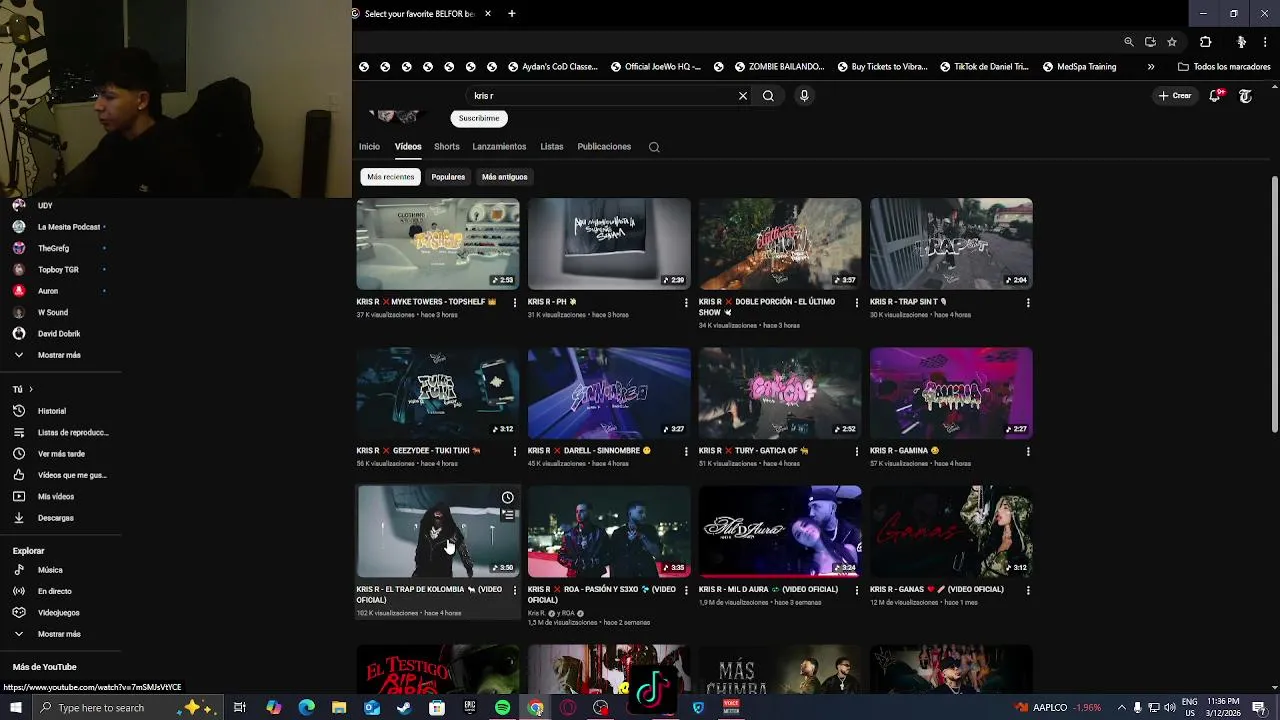Switch to the Lanzamientos channel tab
This screenshot has height=720, width=1280.
point(499,147)
